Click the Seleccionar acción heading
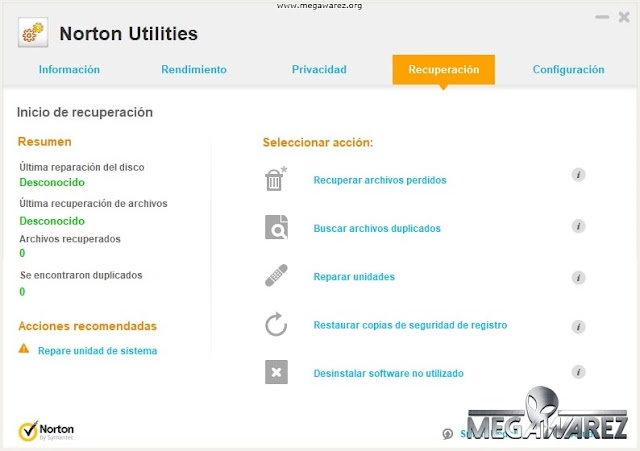 (x=318, y=142)
